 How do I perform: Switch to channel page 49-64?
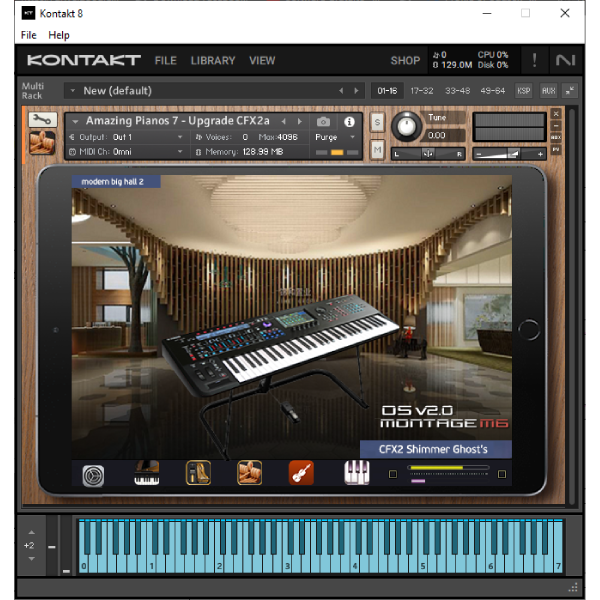point(492,91)
